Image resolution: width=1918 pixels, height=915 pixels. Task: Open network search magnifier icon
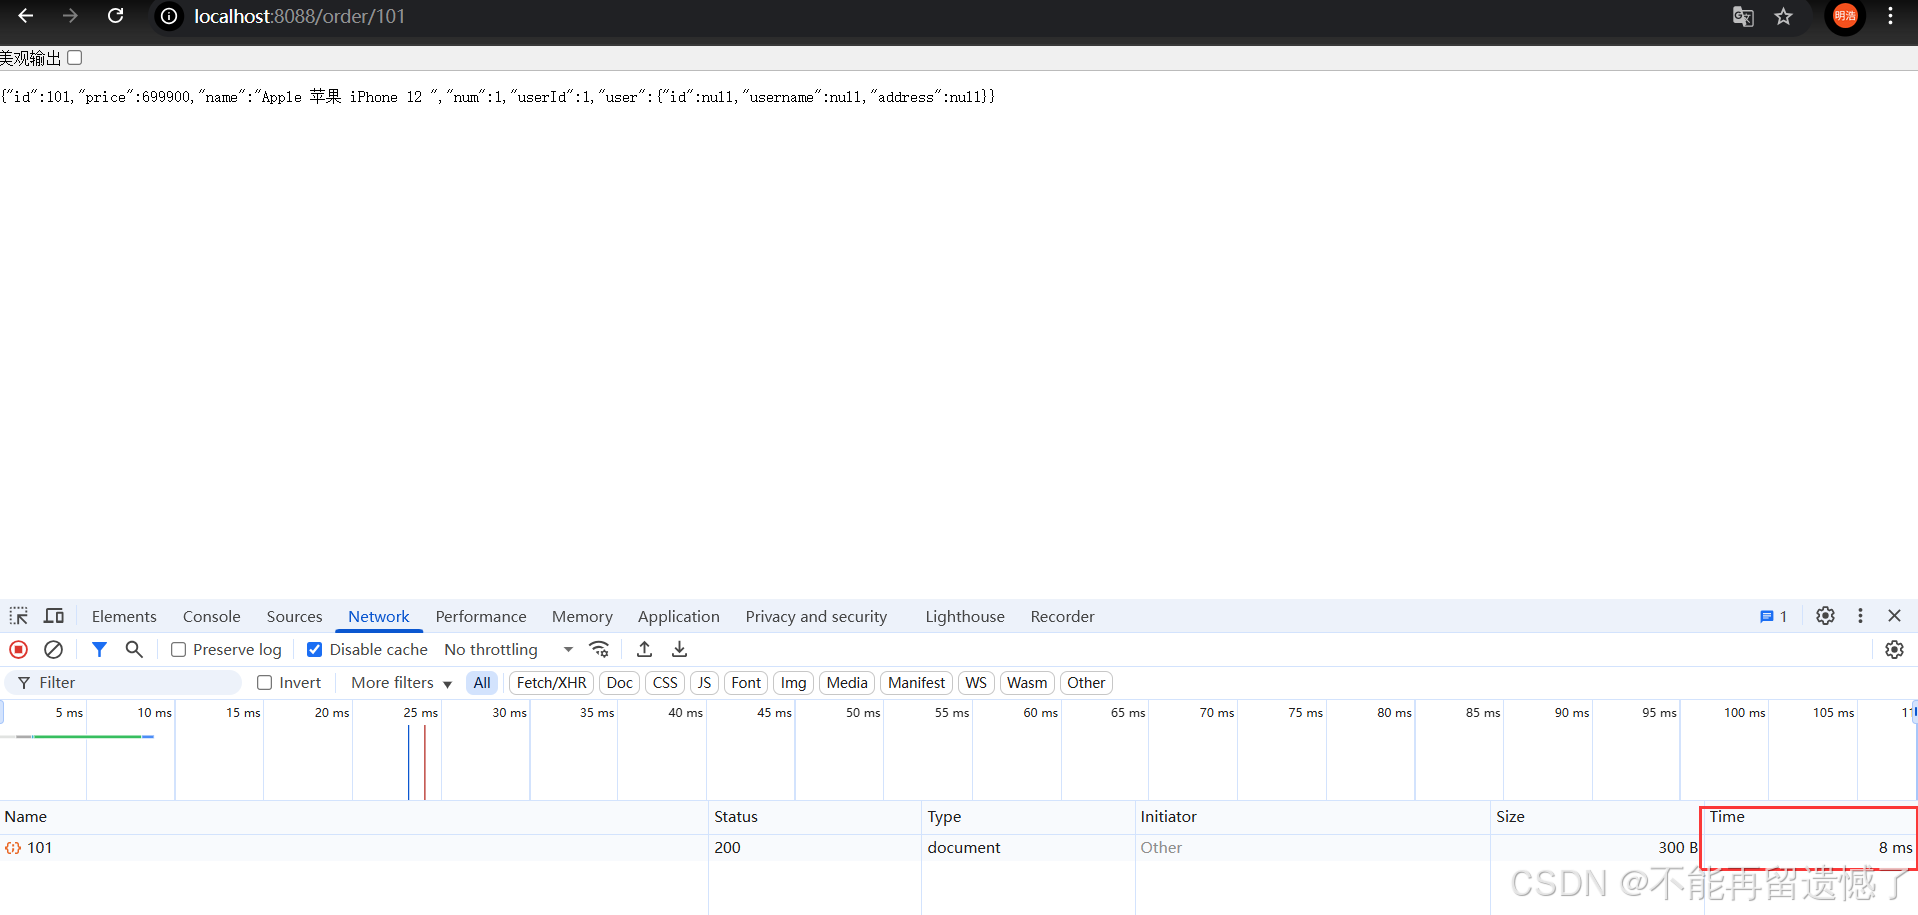pyautogui.click(x=134, y=649)
